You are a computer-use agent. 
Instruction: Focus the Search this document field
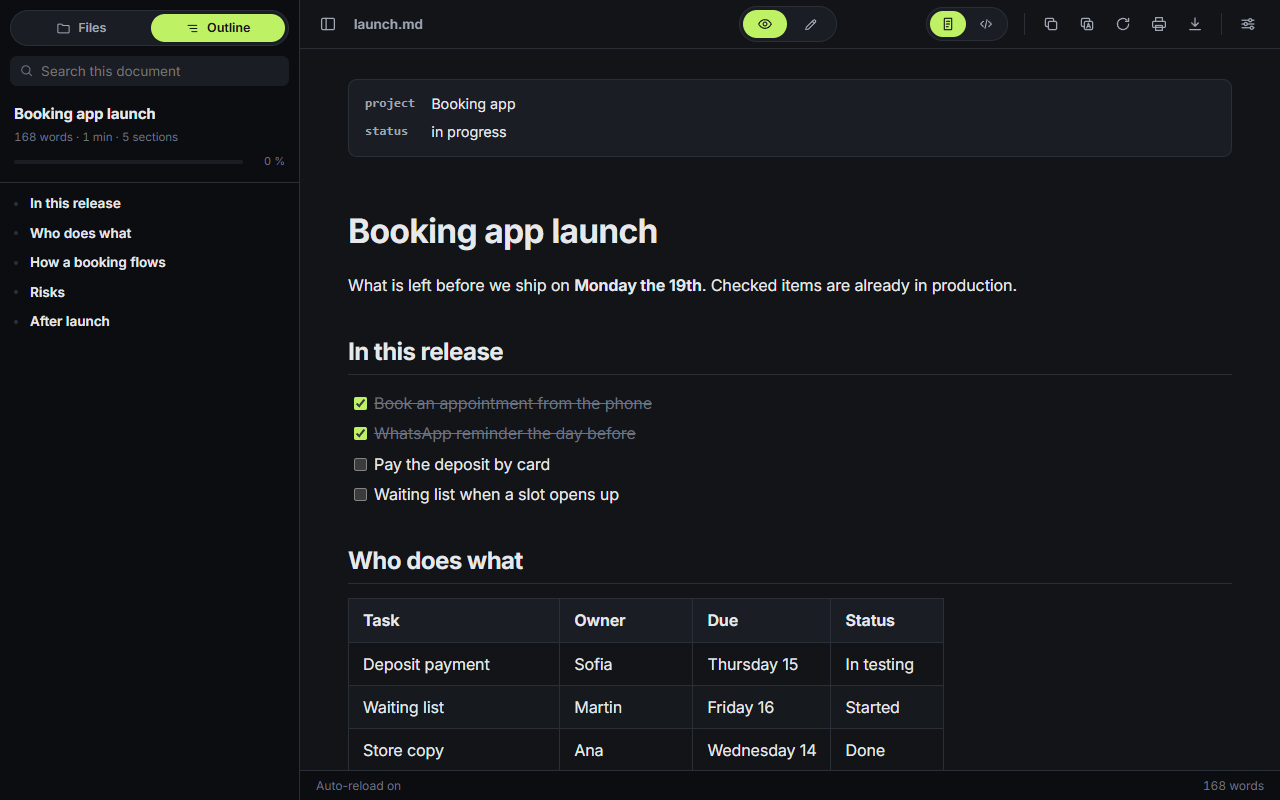pos(150,71)
